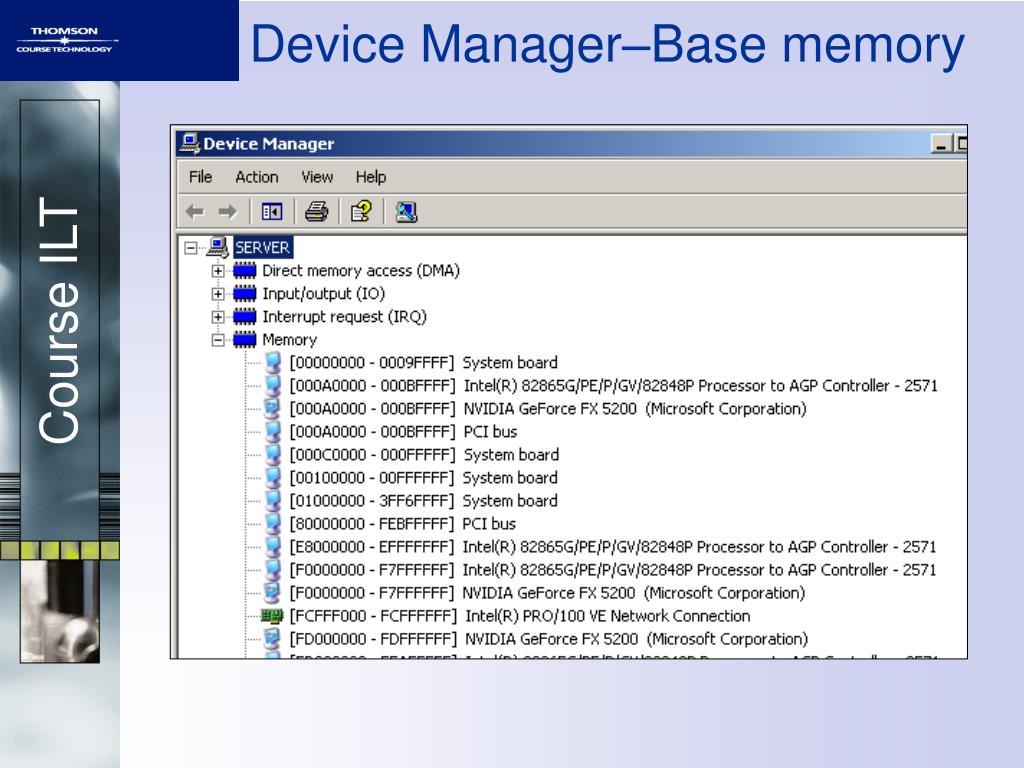Select [000A0000 - 000BFFFF] Intel AGP Controller entry text

click(x=614, y=386)
